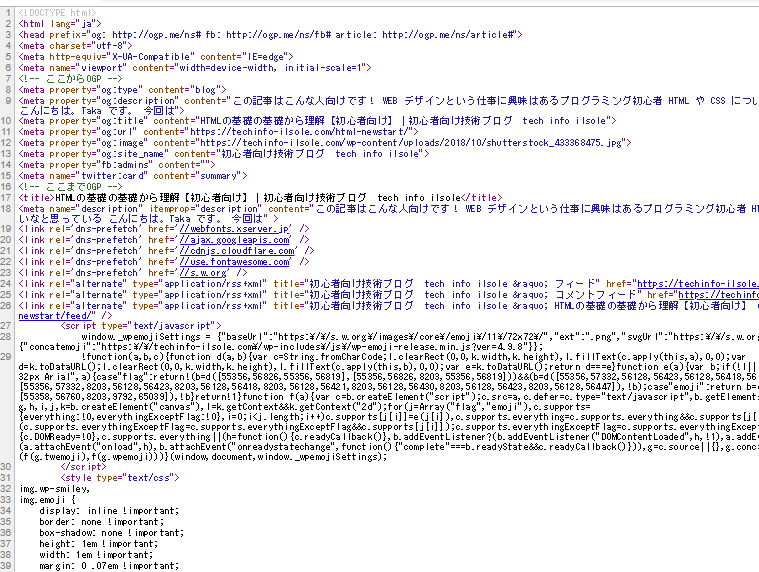Click the closing </script> tag
This screenshot has height=572, width=759.
click(x=83, y=467)
